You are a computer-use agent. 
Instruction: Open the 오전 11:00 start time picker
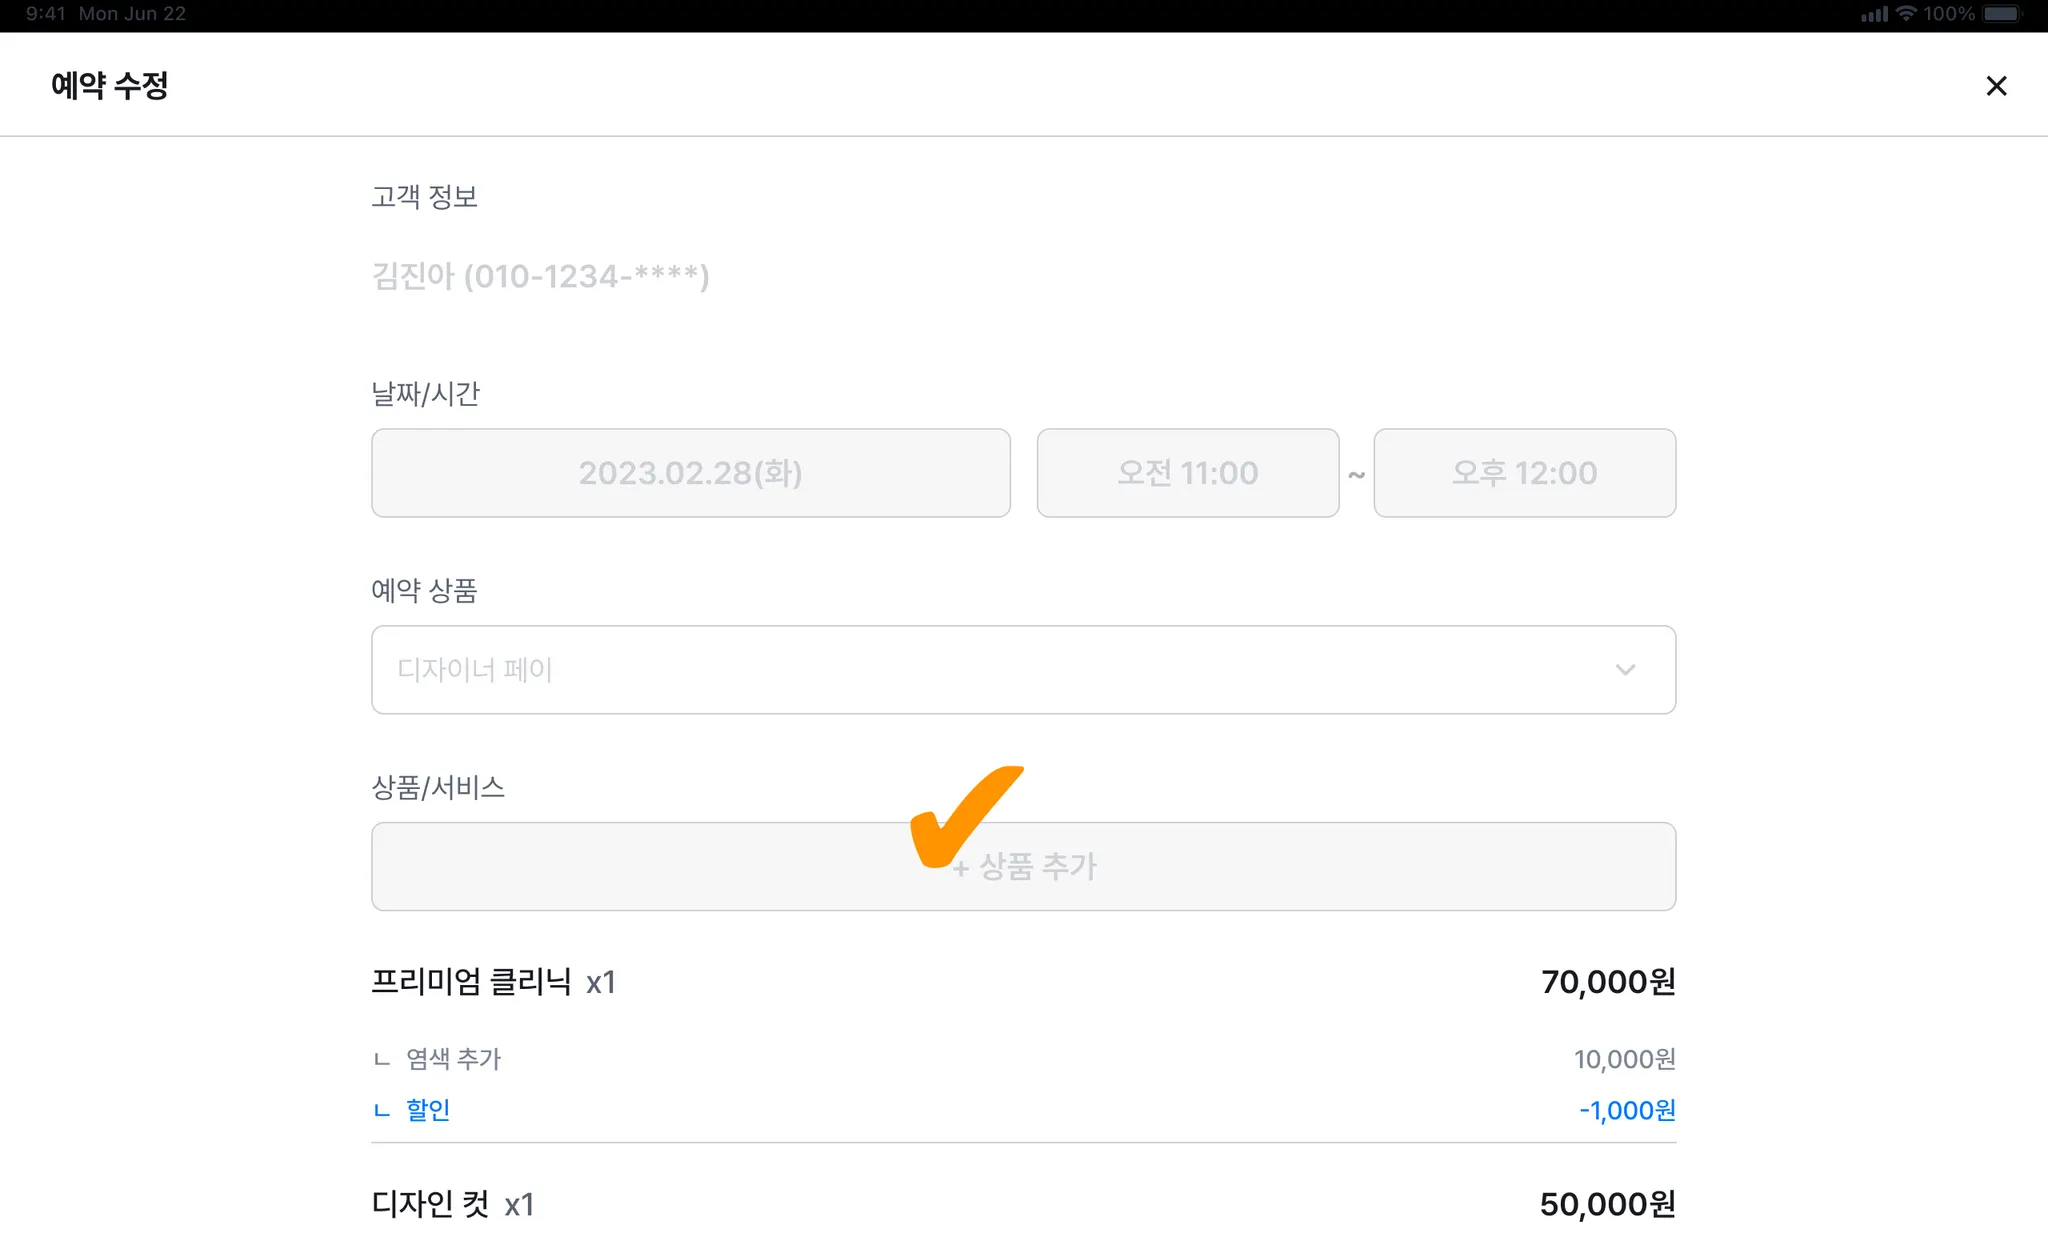[1187, 473]
